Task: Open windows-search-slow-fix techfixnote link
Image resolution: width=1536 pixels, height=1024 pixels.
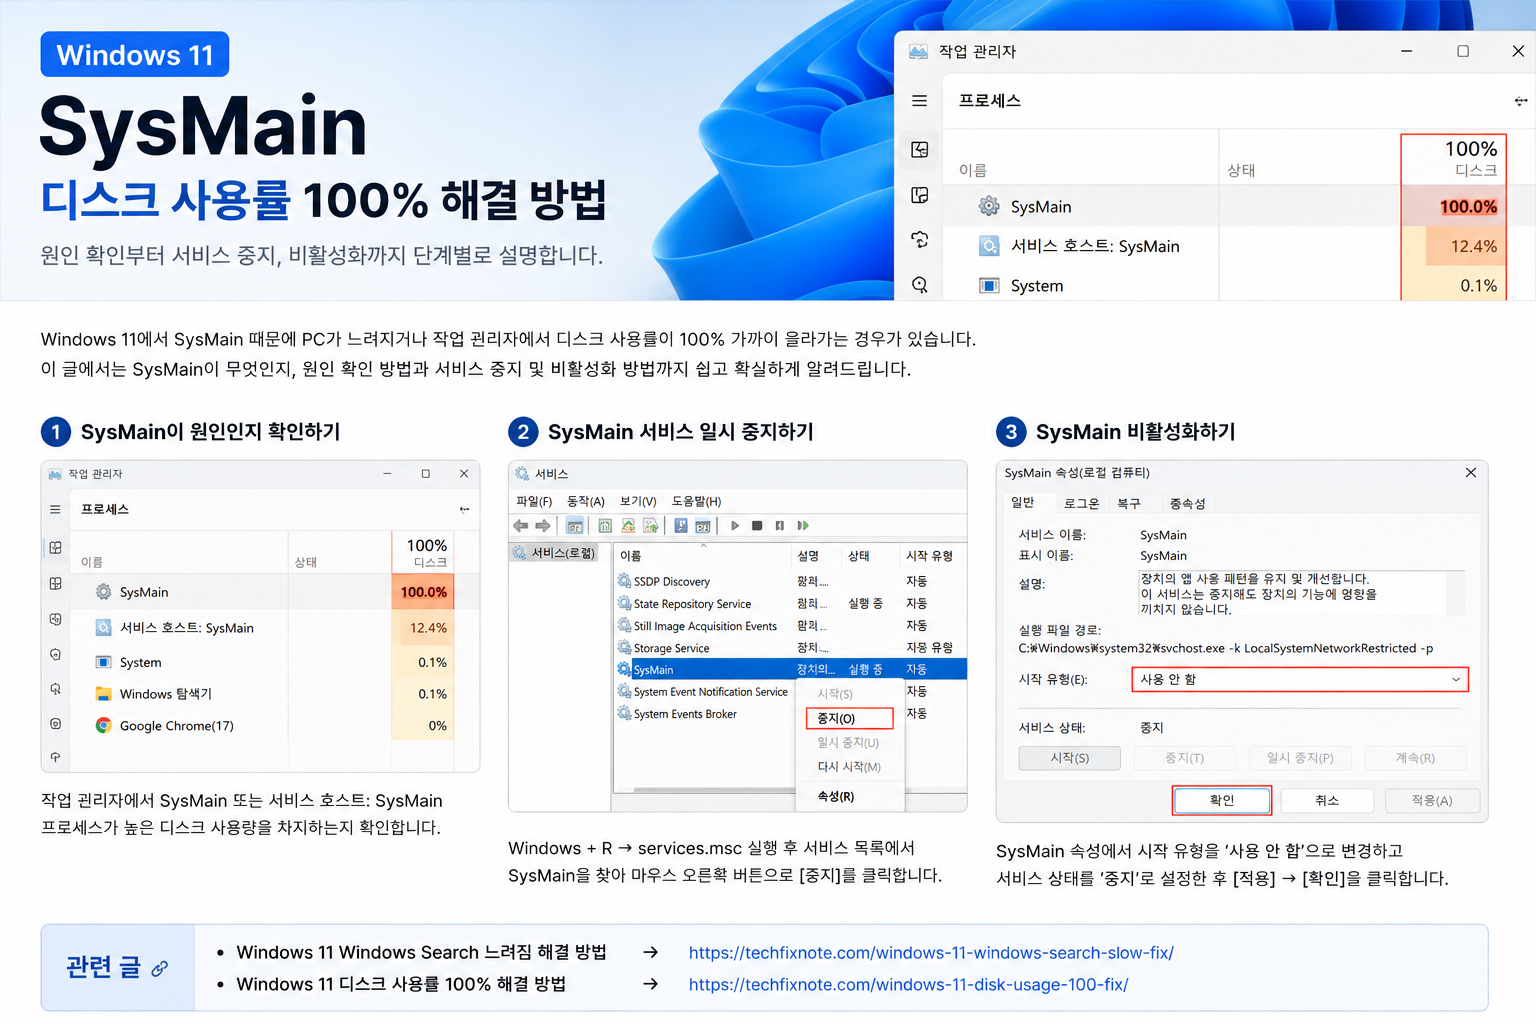Action: click(x=931, y=953)
